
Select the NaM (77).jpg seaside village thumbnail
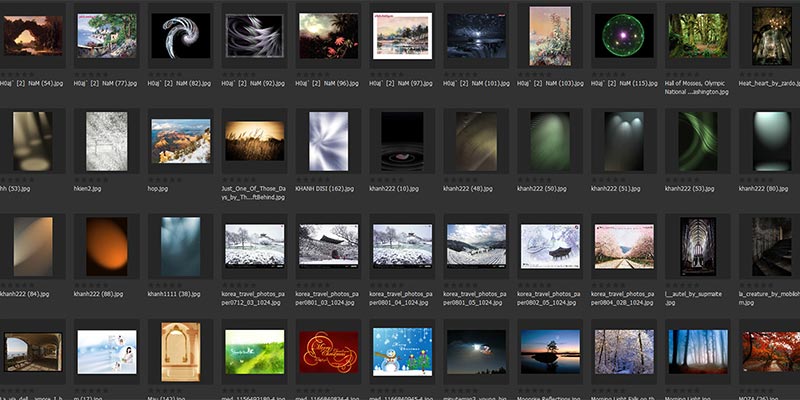click(x=107, y=36)
